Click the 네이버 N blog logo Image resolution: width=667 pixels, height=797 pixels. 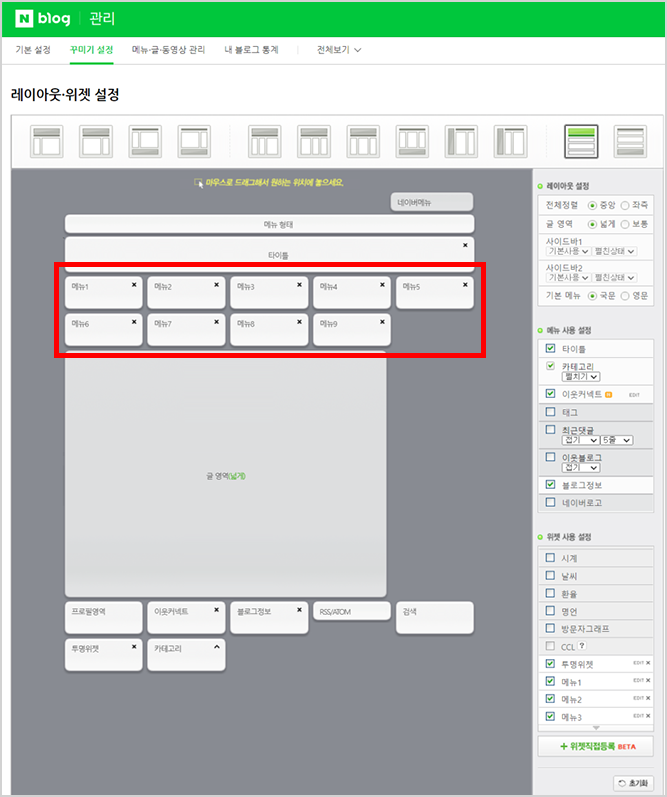[43, 19]
